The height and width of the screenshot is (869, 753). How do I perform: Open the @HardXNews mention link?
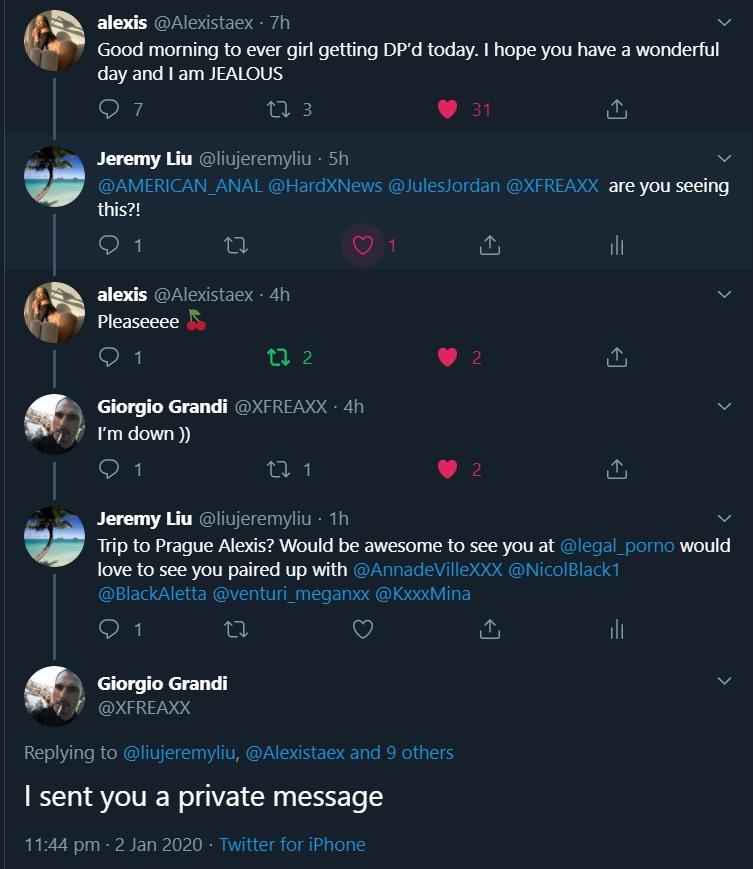point(325,186)
